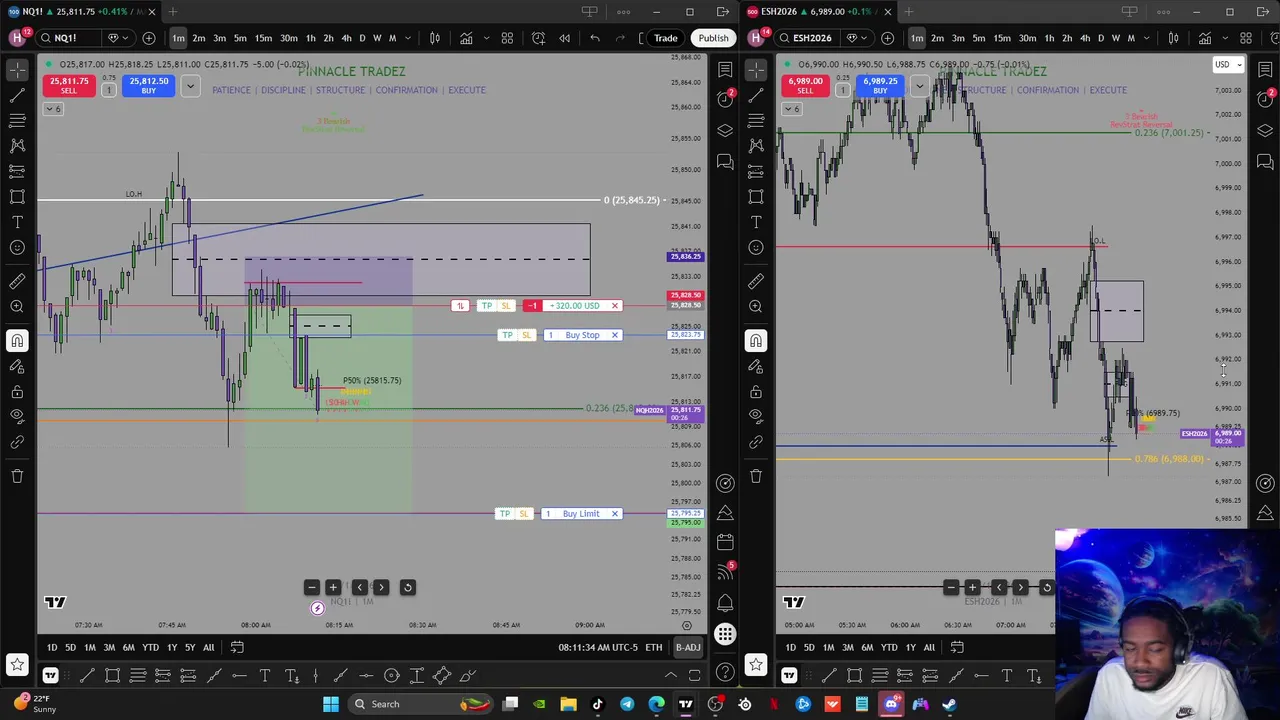Toggle magnet mode in NQ1! left toolbar
This screenshot has height=720, width=1280.
(x=17, y=341)
